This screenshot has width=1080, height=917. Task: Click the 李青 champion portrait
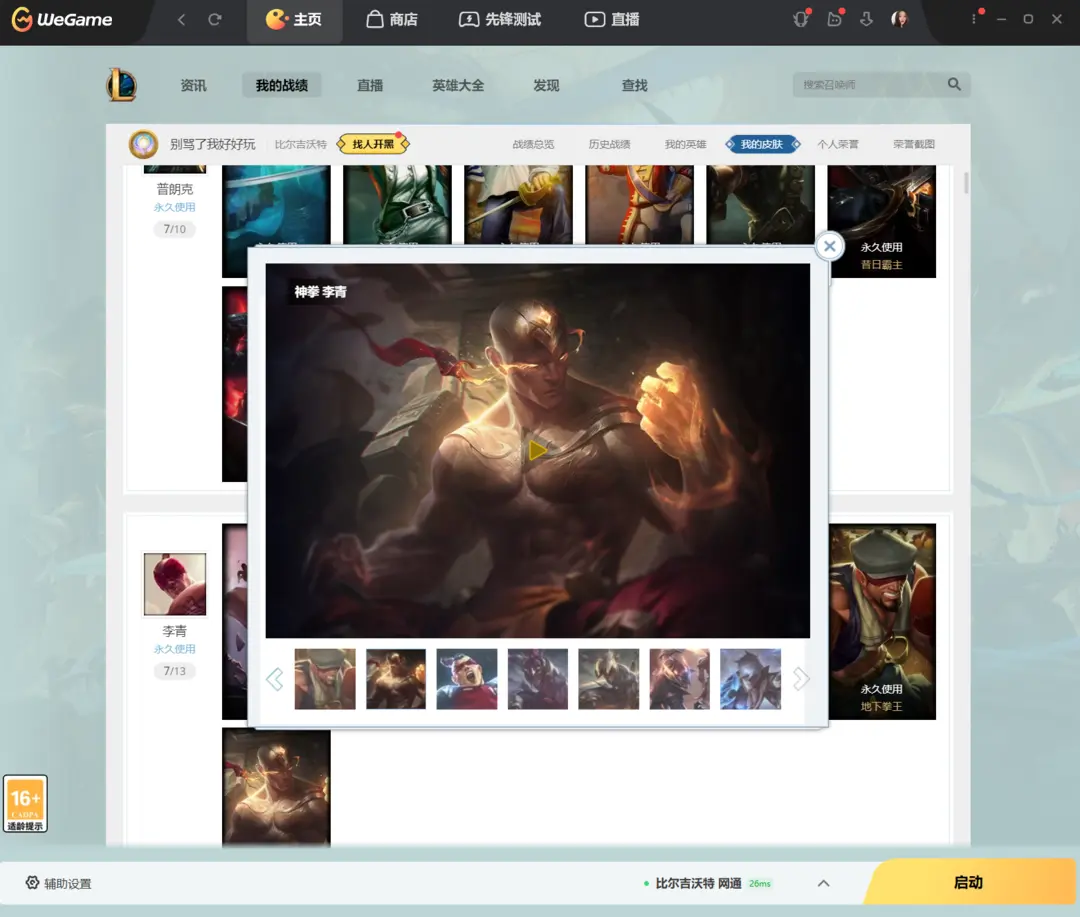pyautogui.click(x=175, y=584)
